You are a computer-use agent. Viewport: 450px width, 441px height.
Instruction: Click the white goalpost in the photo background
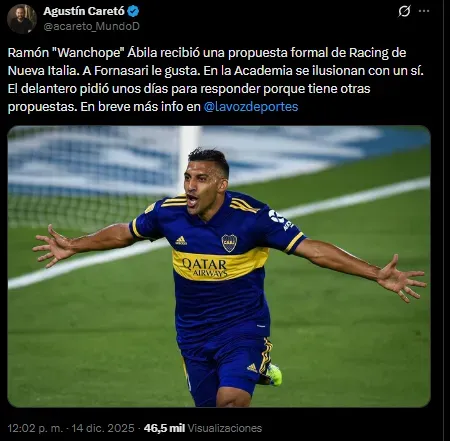[189, 156]
